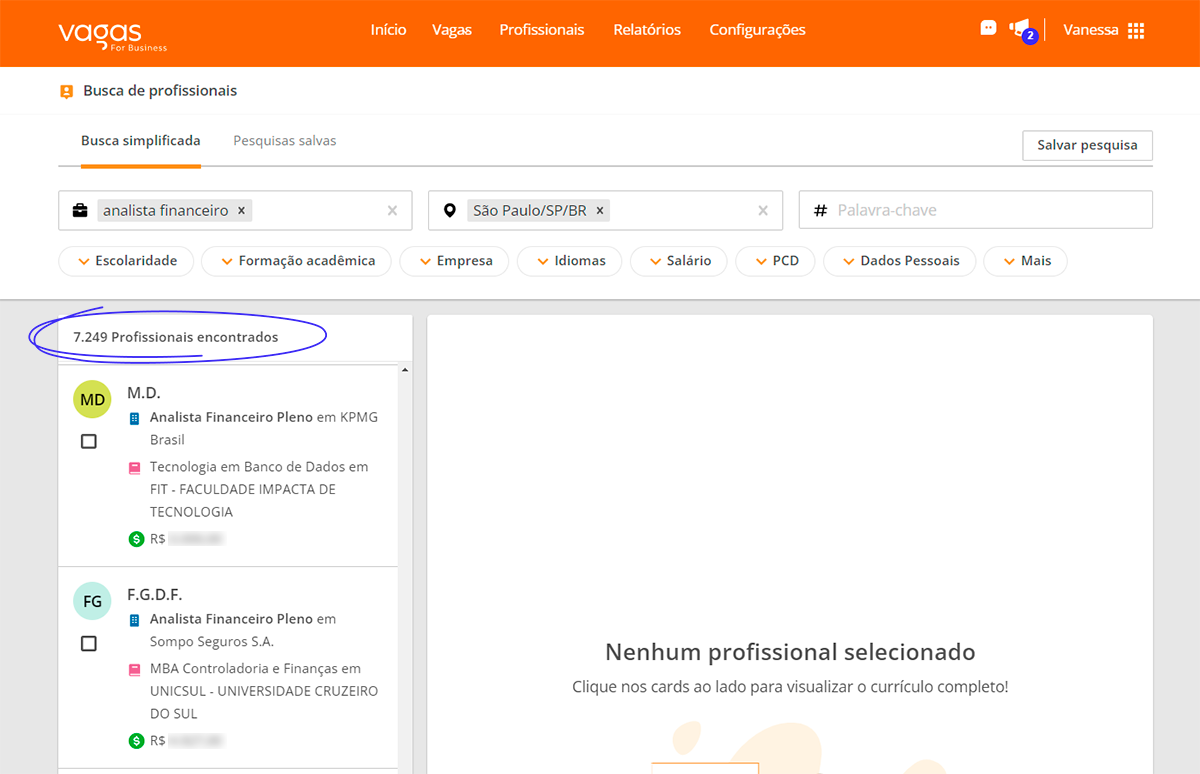Open Vagas in top navigation

pyautogui.click(x=452, y=30)
